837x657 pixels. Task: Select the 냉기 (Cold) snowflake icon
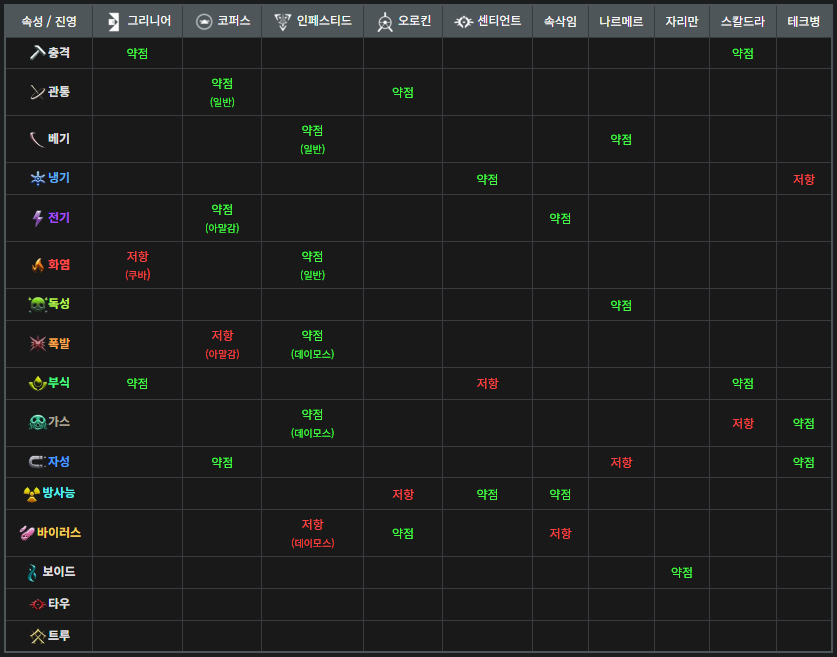[37, 179]
